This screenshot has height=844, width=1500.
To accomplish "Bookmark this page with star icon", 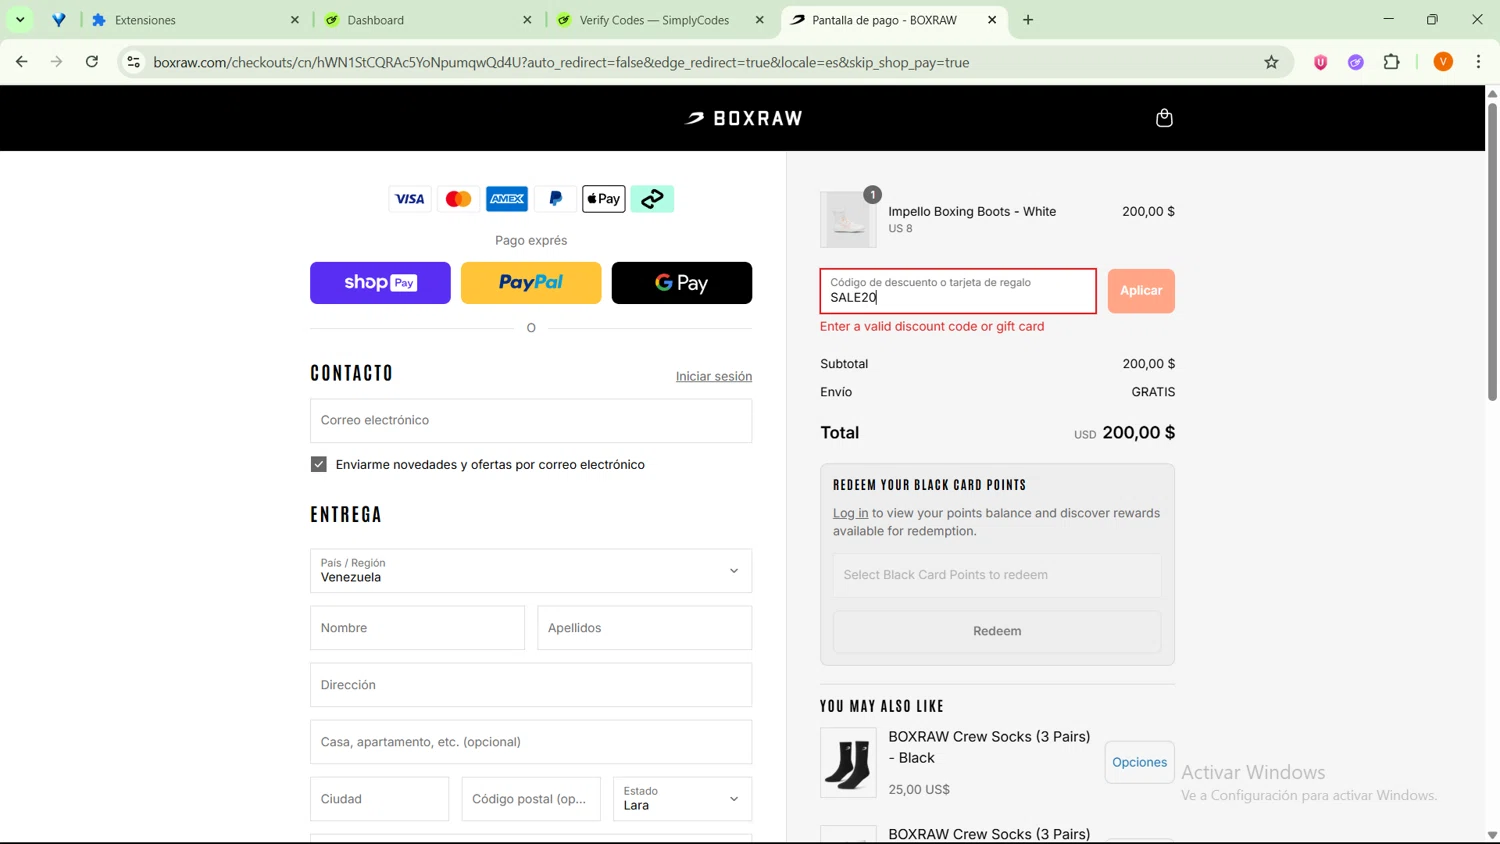I will (1271, 62).
